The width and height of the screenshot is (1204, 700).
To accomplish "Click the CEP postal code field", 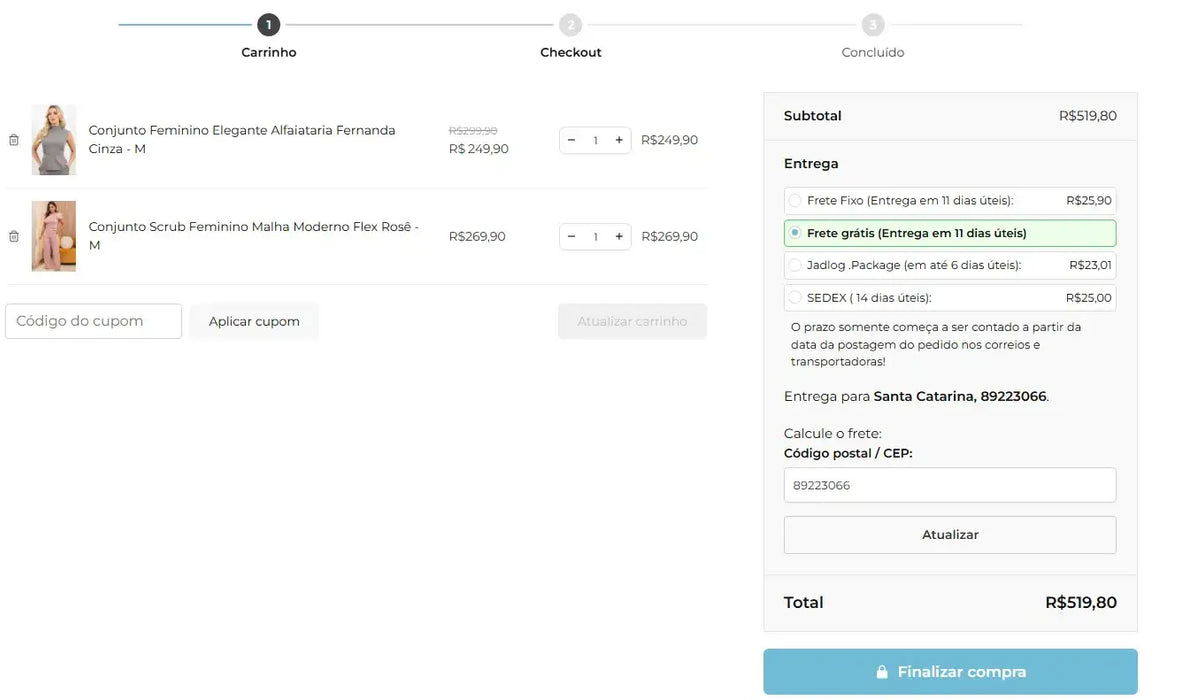I will coord(949,485).
